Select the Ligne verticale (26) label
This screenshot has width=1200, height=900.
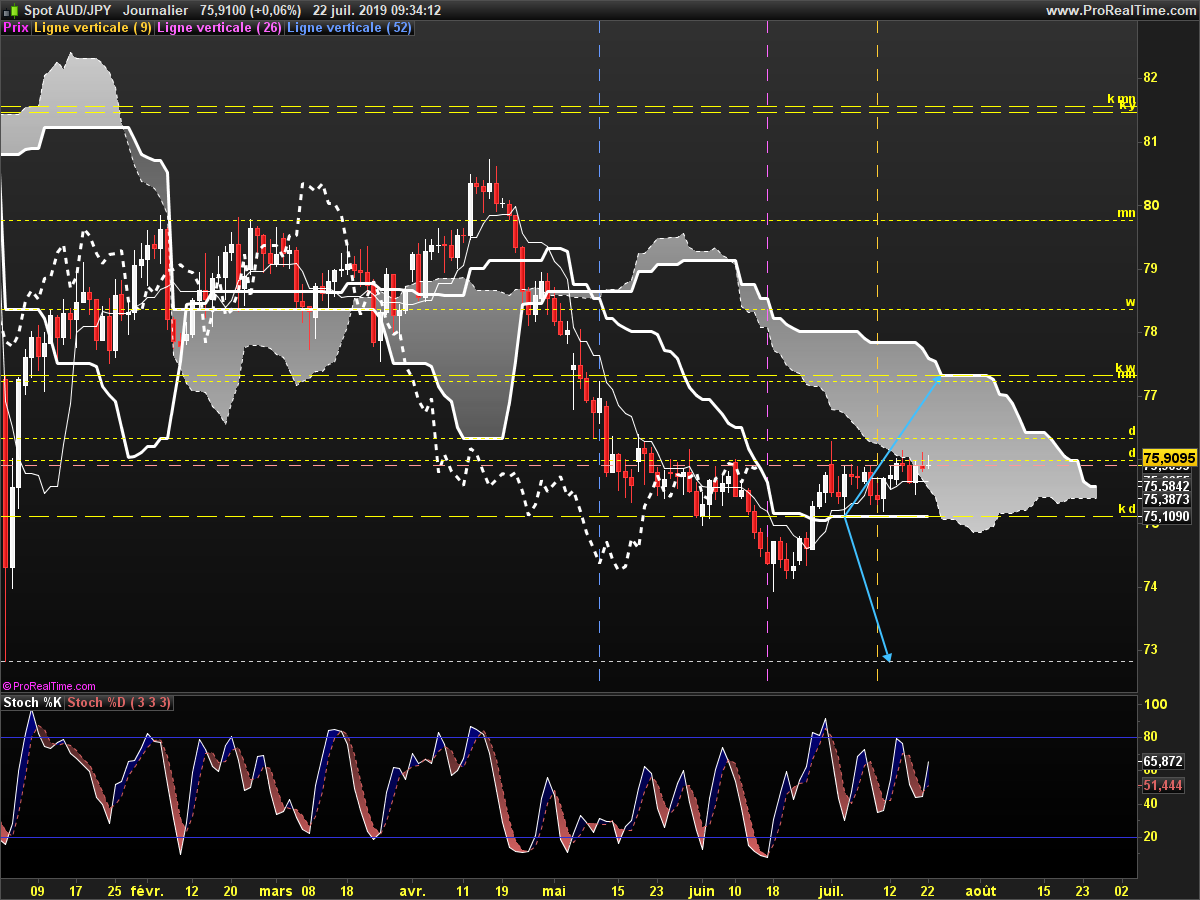point(219,28)
